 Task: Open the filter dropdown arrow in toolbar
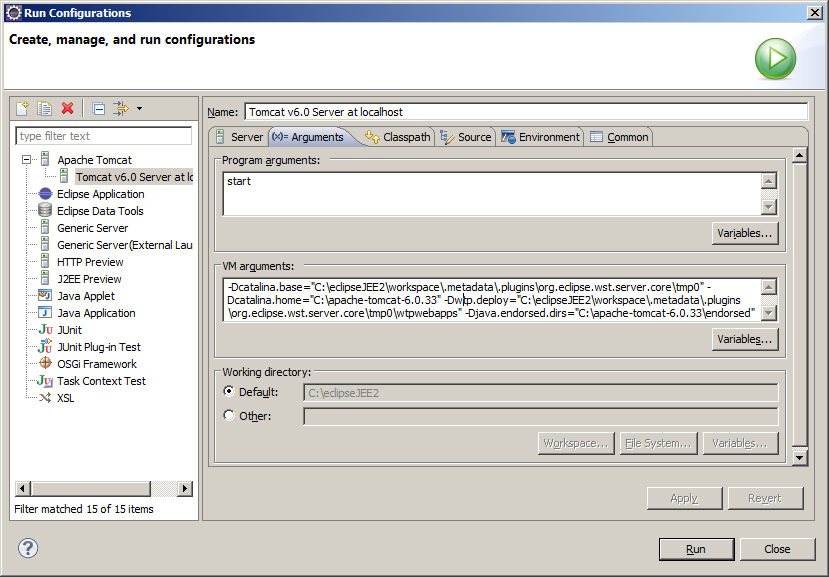click(140, 108)
